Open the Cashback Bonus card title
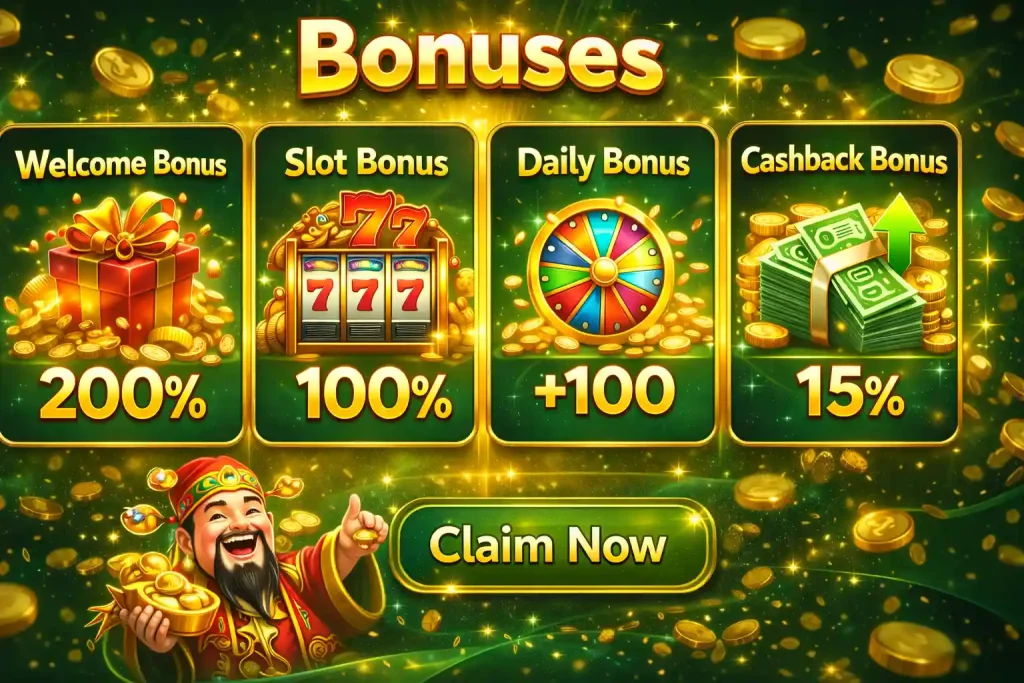 coord(844,160)
